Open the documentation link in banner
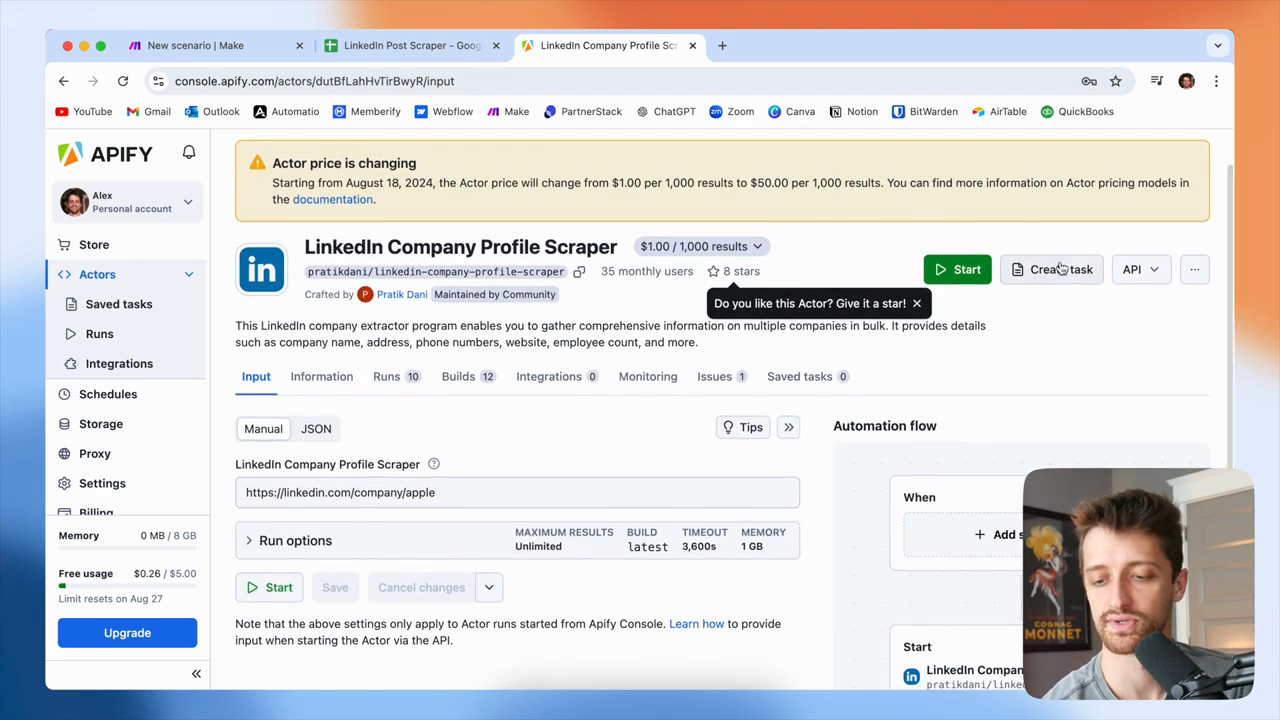The width and height of the screenshot is (1280, 720). click(x=333, y=199)
